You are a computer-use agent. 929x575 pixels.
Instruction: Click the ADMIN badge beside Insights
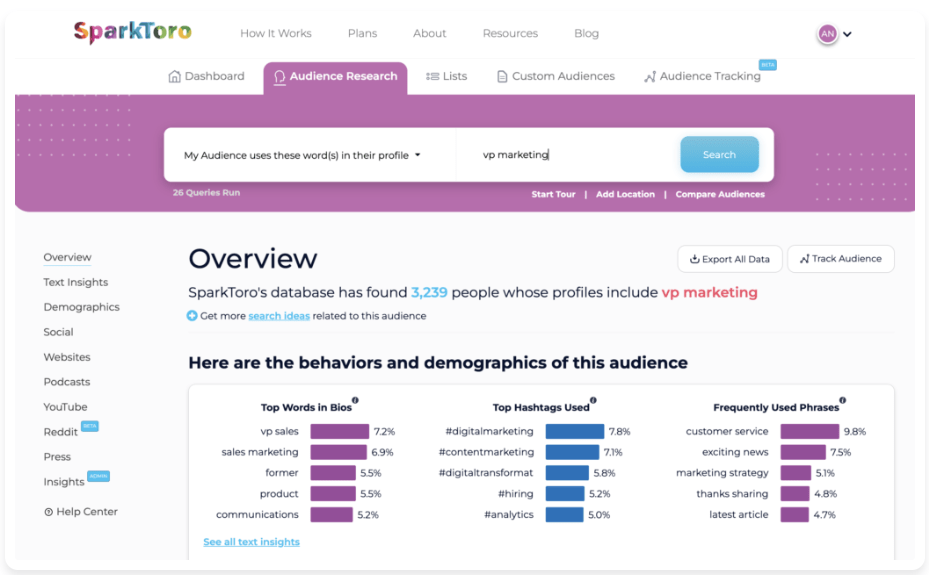click(x=98, y=476)
